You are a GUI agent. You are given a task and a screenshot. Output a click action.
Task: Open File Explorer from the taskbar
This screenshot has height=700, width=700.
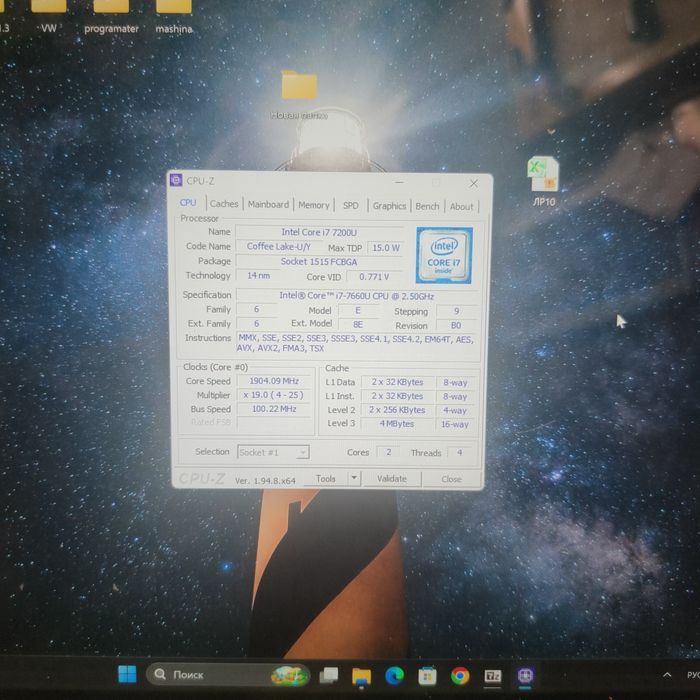coord(361,676)
